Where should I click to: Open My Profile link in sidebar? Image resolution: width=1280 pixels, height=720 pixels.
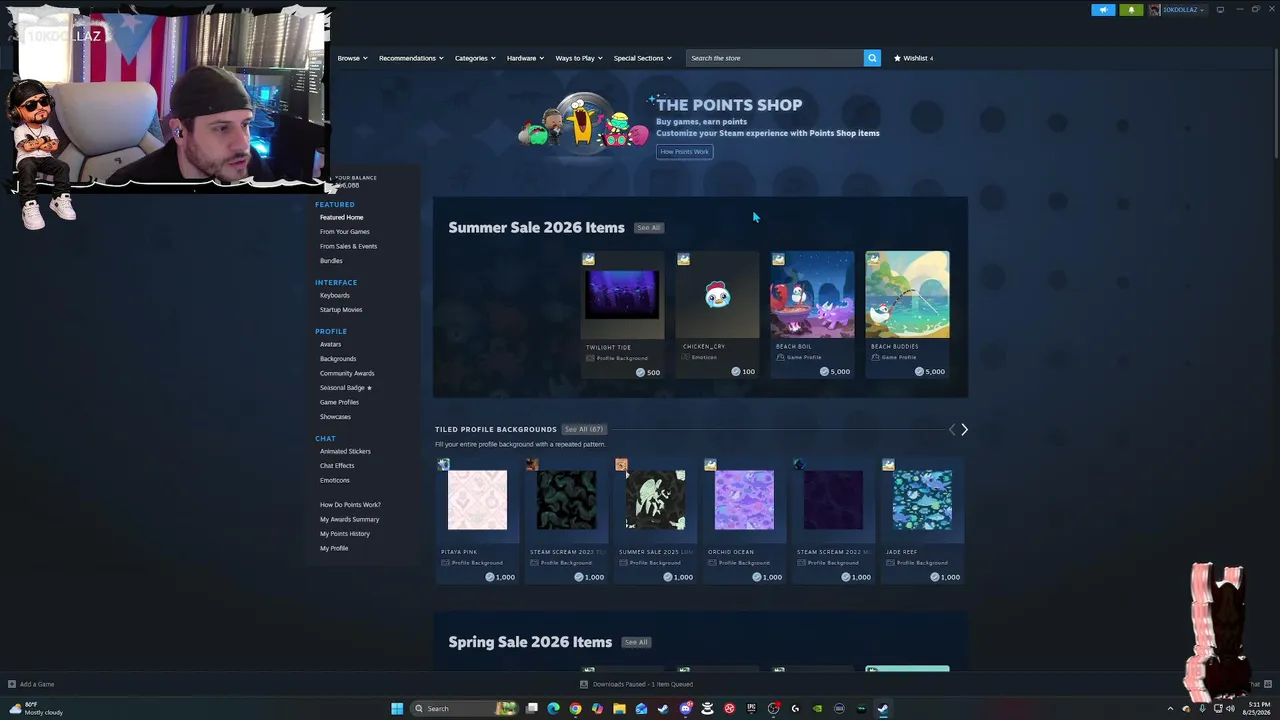click(334, 549)
